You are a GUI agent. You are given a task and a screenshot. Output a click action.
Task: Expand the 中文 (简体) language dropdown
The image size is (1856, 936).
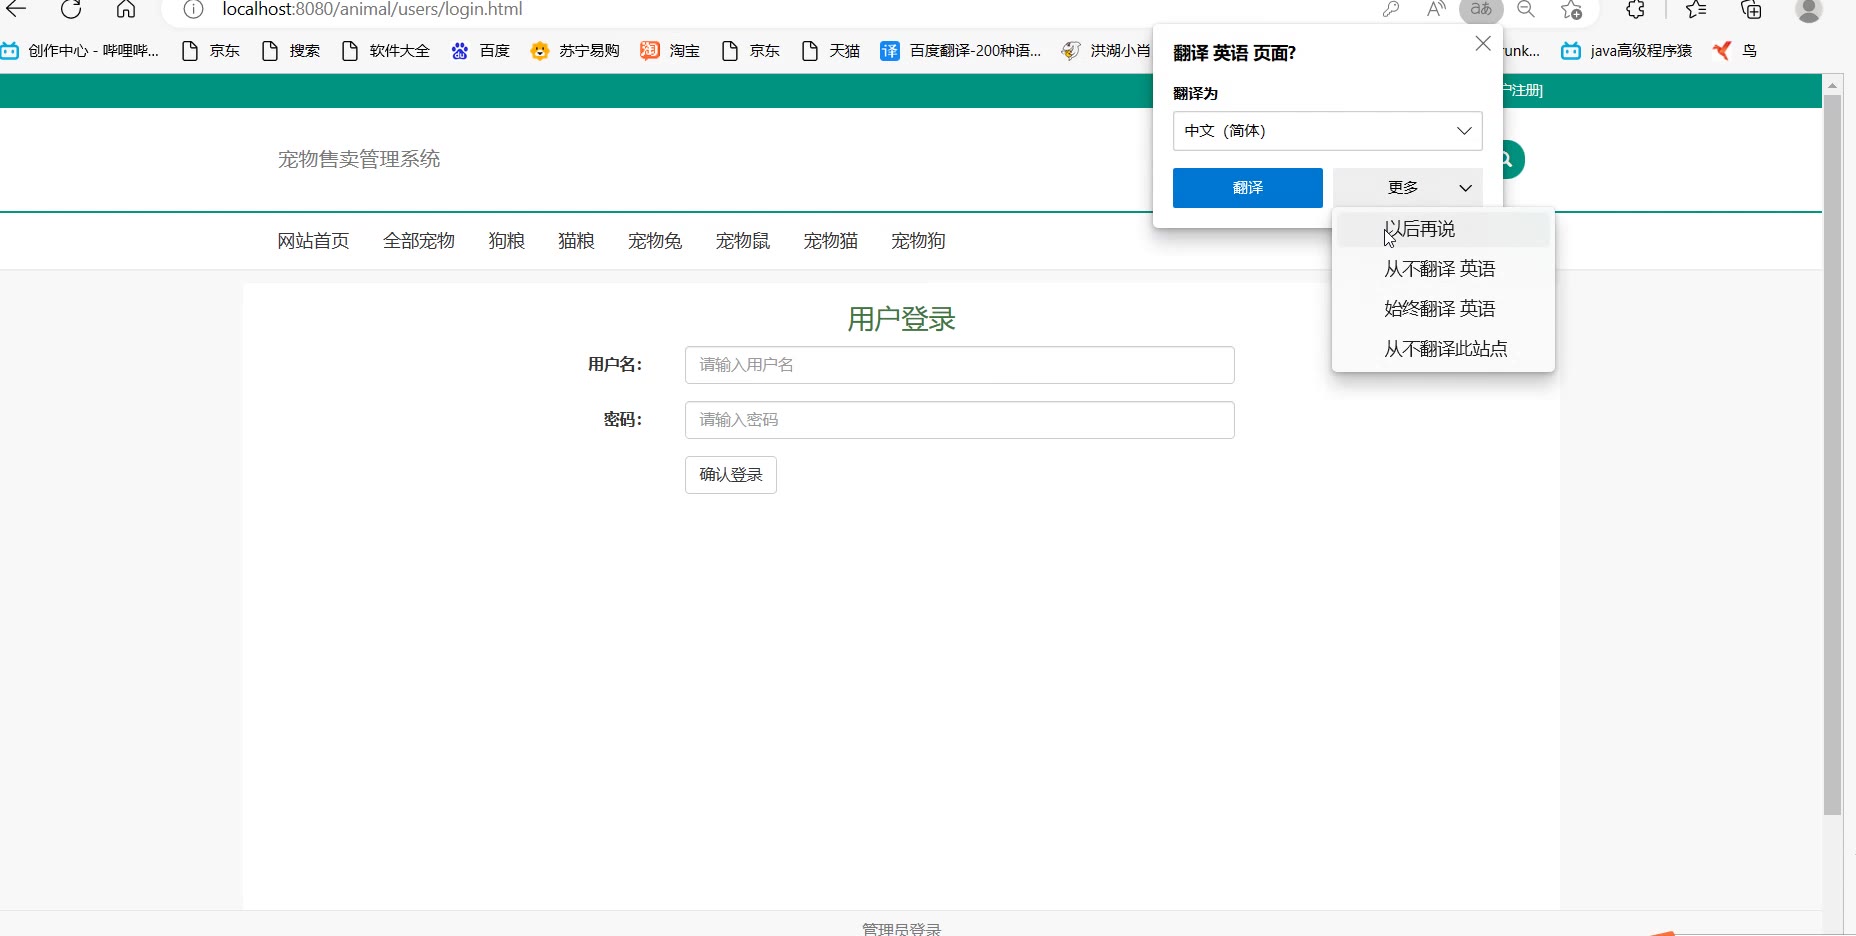point(1327,131)
